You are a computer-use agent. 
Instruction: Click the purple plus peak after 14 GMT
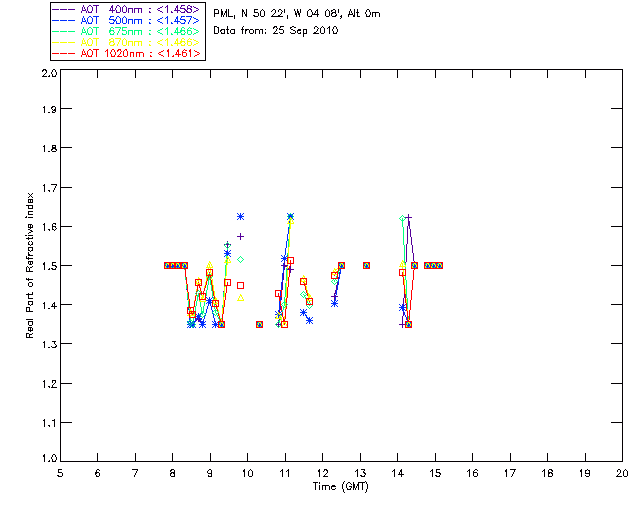click(408, 217)
